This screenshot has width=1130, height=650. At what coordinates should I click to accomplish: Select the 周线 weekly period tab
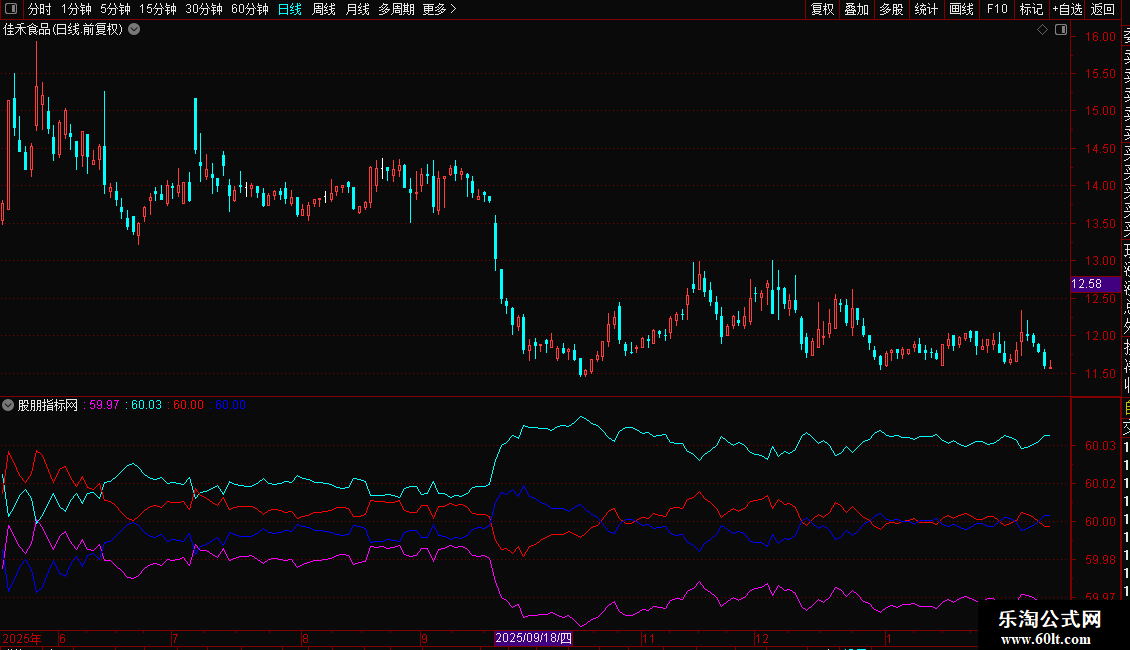click(324, 9)
